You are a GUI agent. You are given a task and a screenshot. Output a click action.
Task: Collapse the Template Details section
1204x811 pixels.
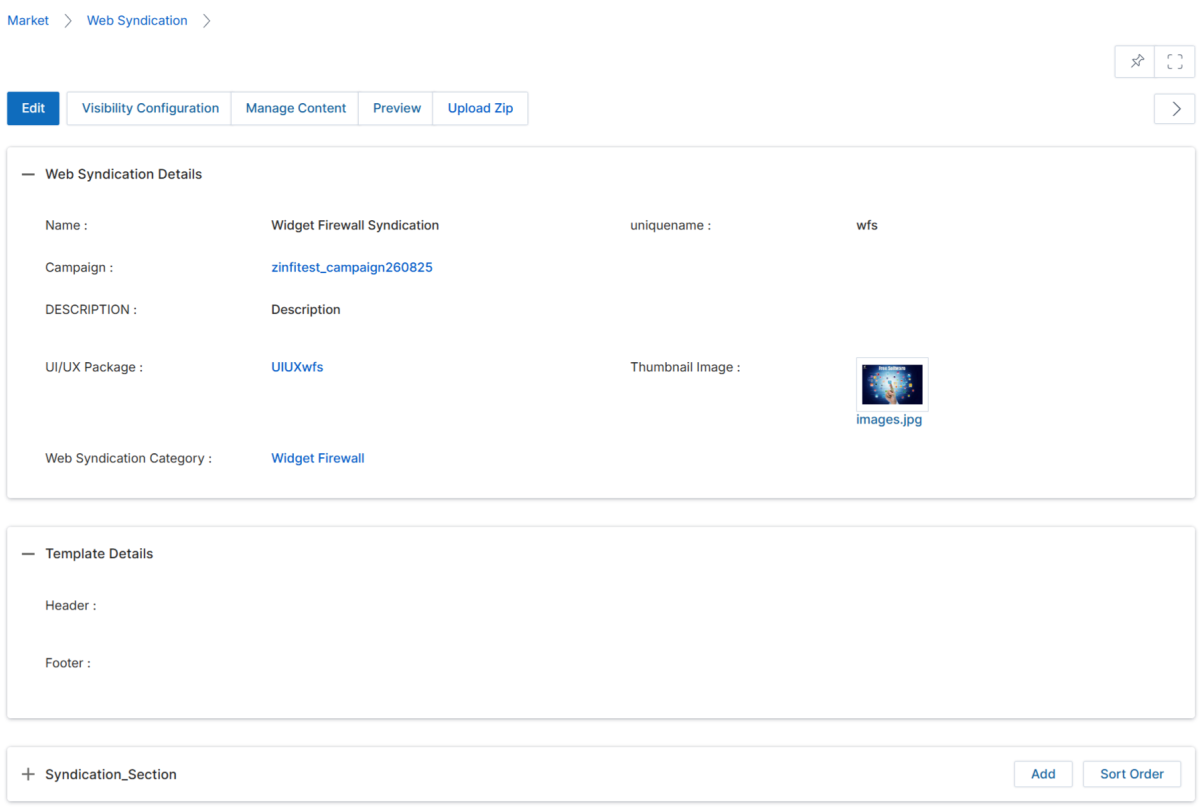coord(28,554)
